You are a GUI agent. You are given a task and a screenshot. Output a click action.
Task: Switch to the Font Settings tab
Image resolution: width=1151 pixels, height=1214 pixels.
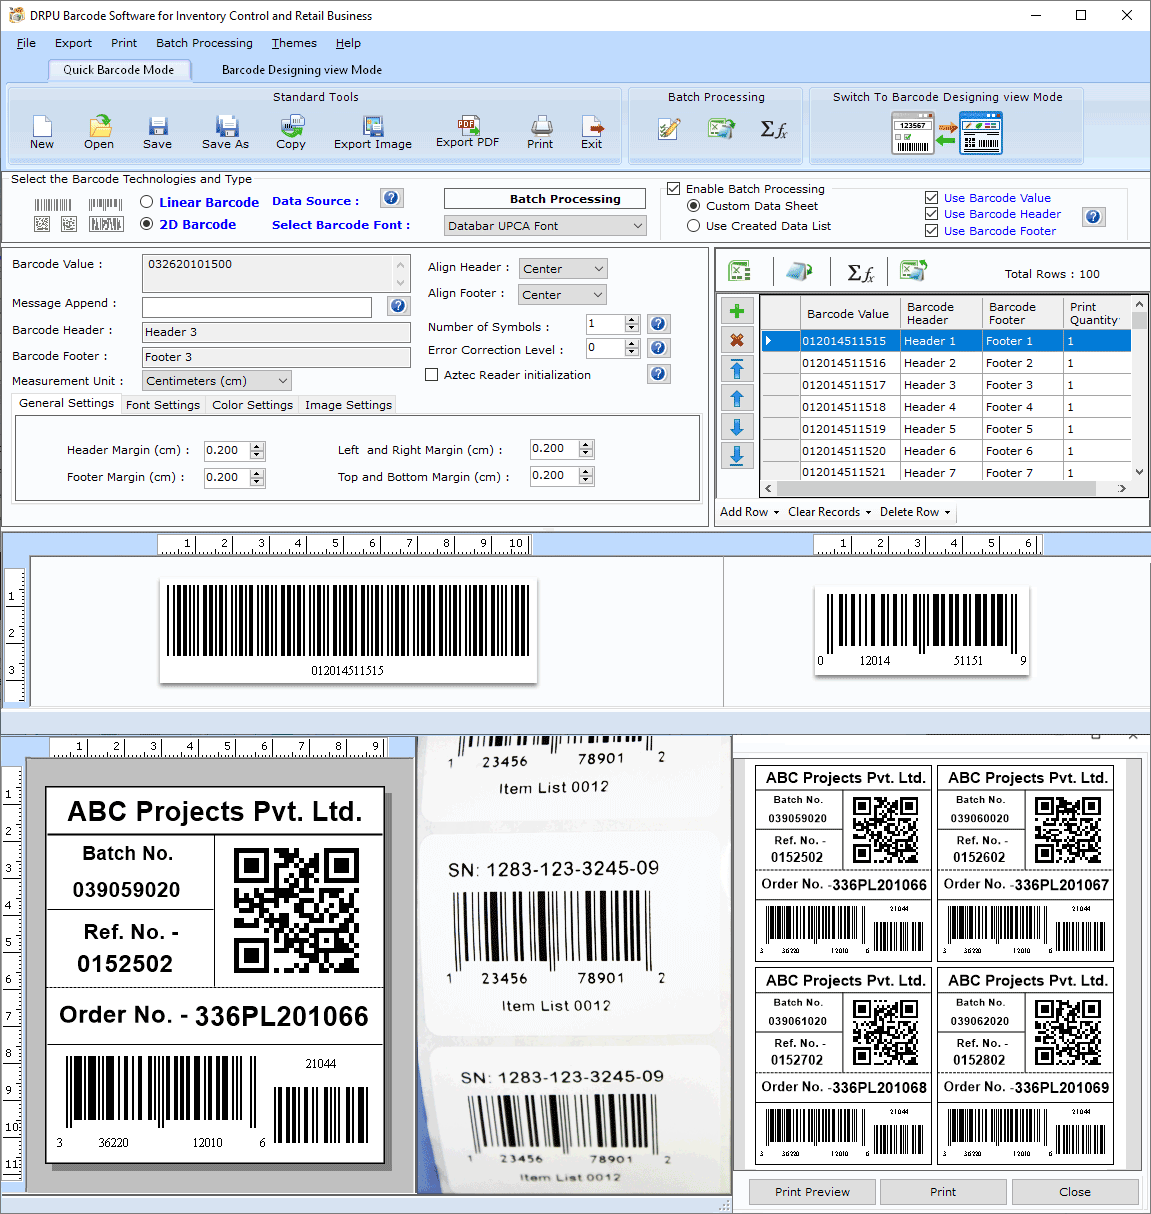click(163, 405)
